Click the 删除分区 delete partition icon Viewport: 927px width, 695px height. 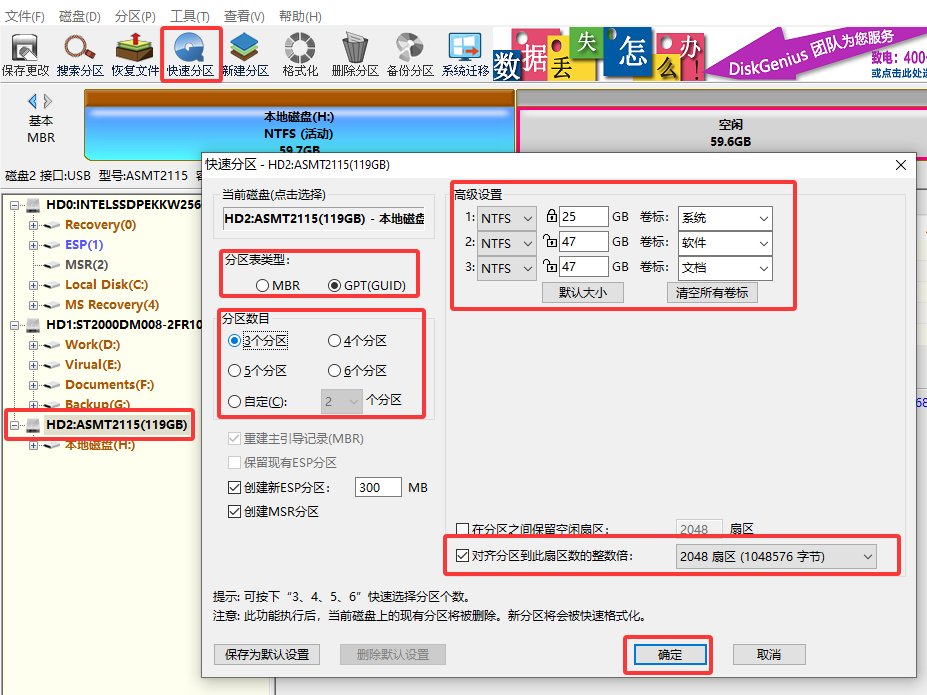pyautogui.click(x=355, y=55)
